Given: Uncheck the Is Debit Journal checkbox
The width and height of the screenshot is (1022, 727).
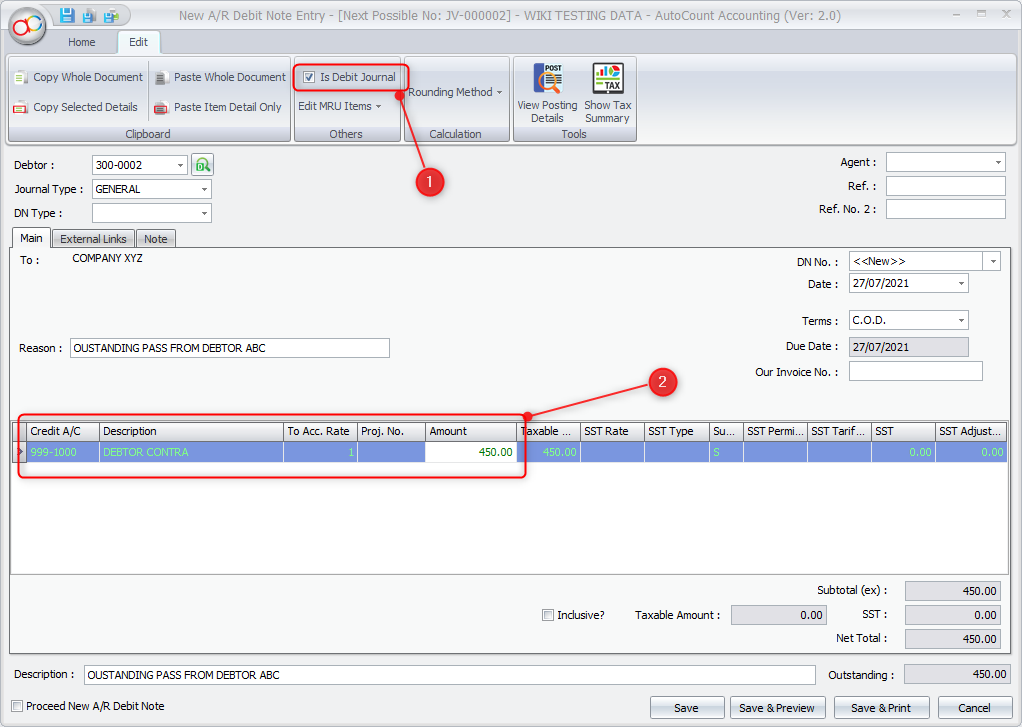Looking at the screenshot, I should pyautogui.click(x=310, y=77).
